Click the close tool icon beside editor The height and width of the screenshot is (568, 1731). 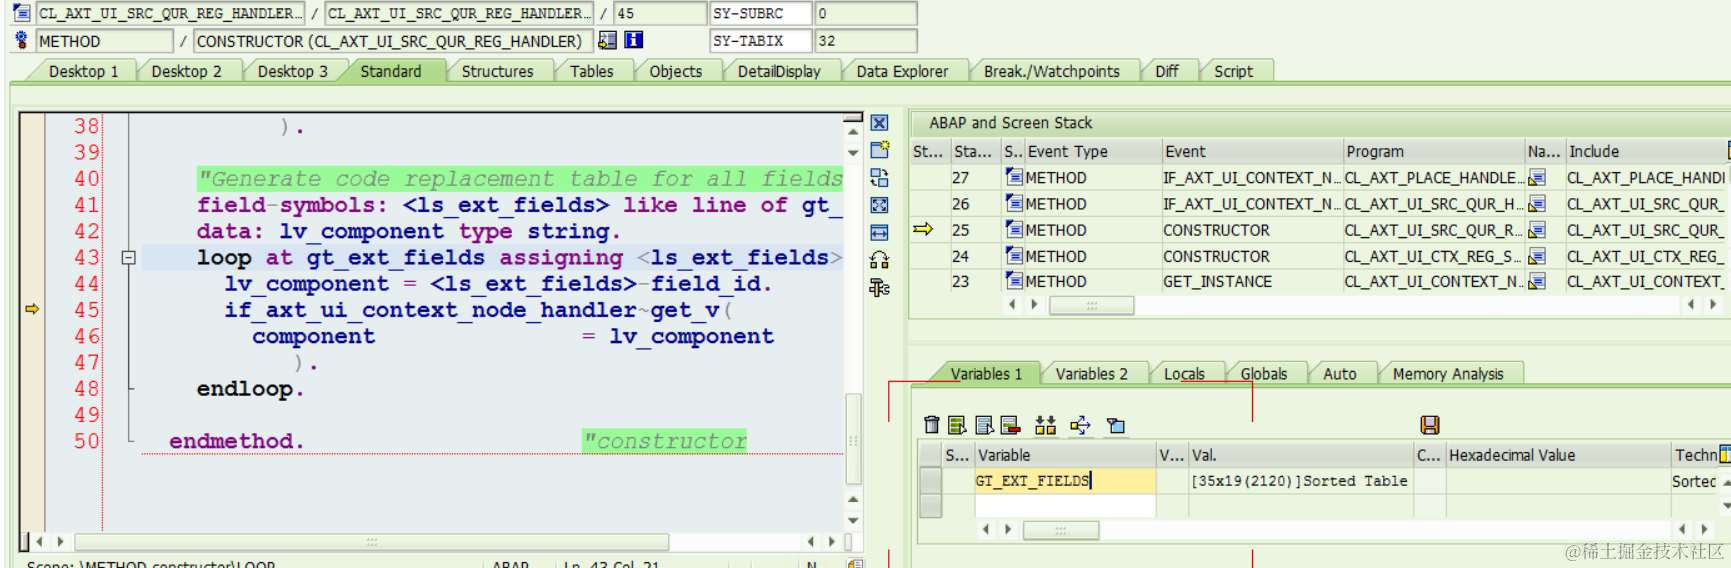879,123
